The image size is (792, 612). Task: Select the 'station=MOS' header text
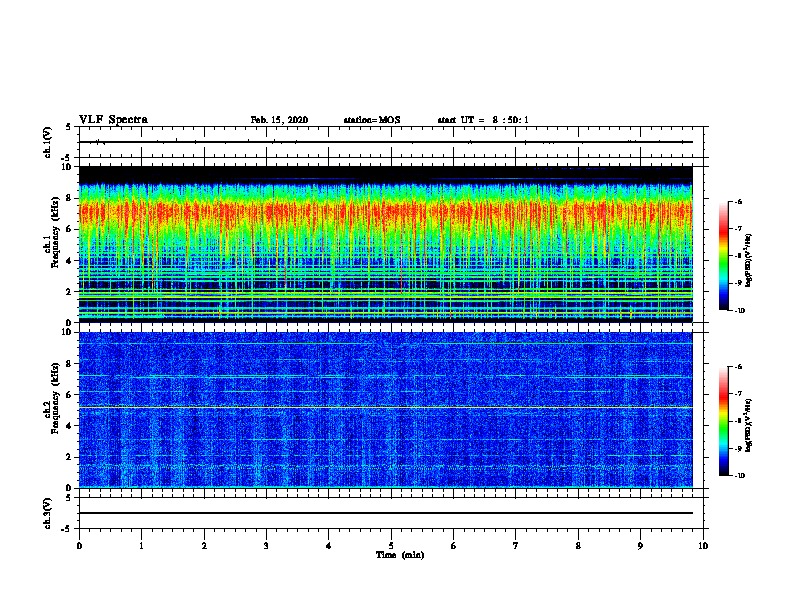coord(372,120)
